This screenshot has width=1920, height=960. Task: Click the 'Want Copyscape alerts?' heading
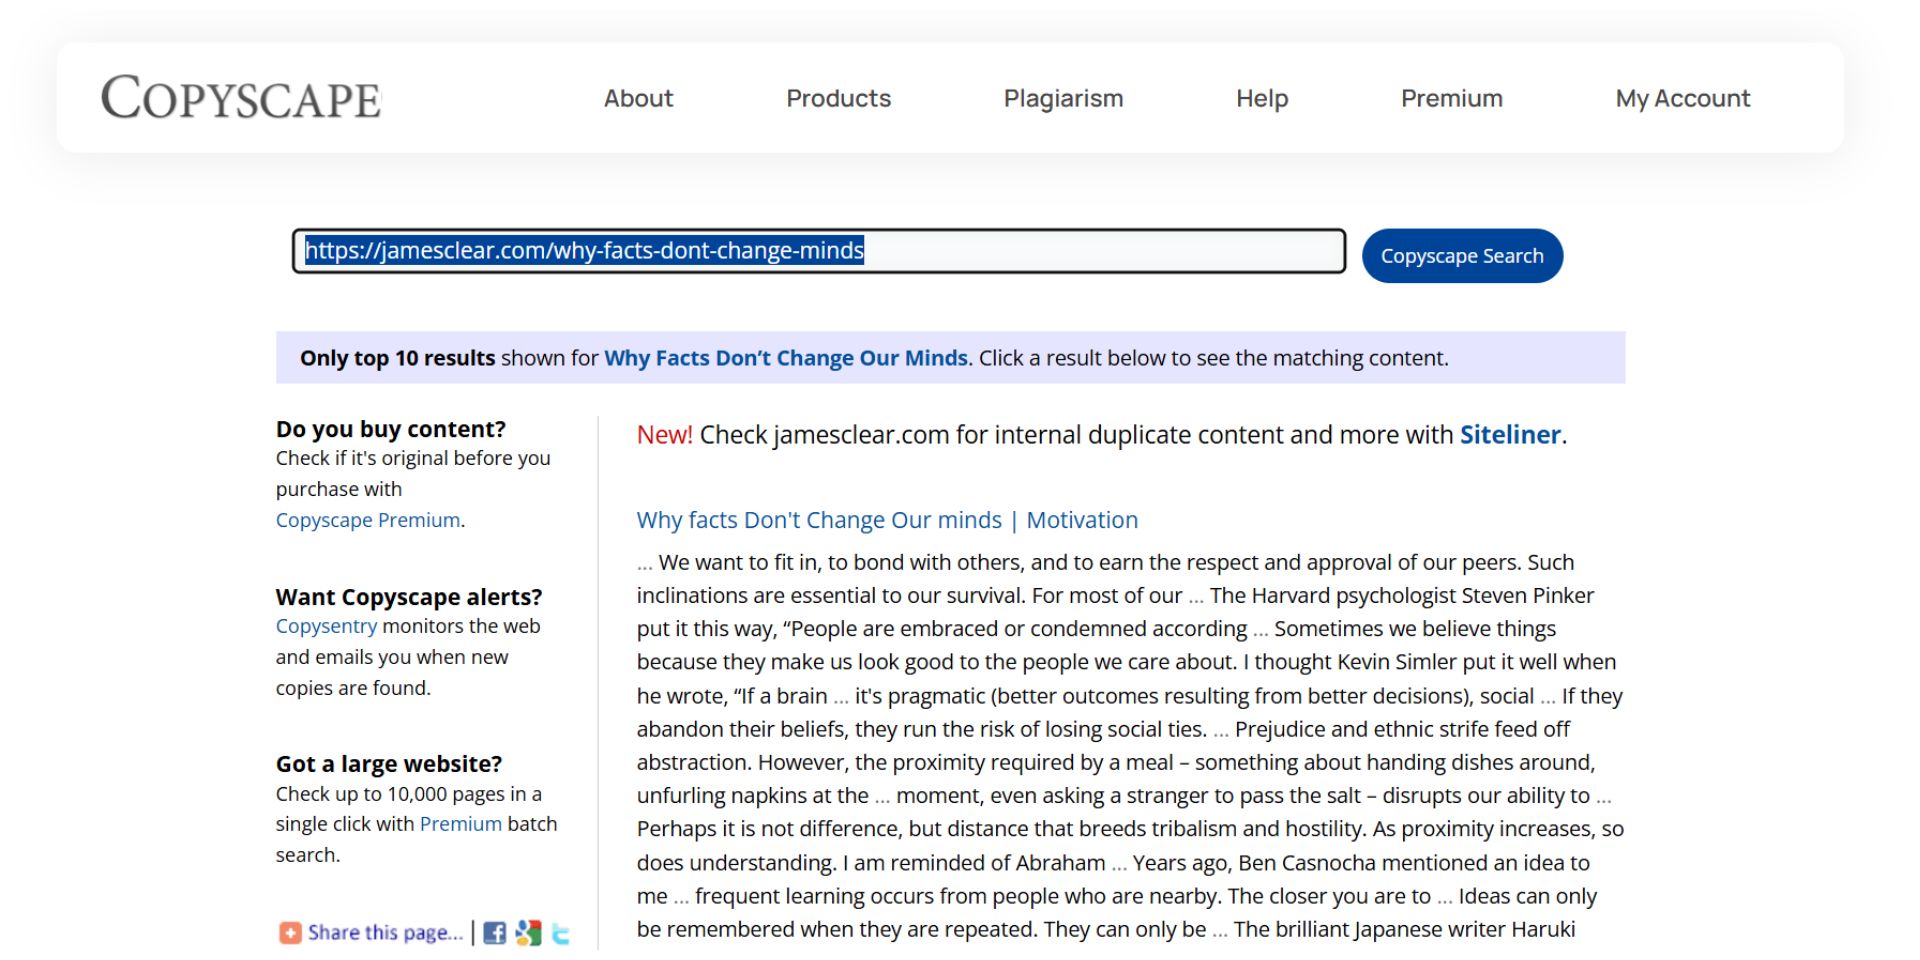click(x=409, y=597)
